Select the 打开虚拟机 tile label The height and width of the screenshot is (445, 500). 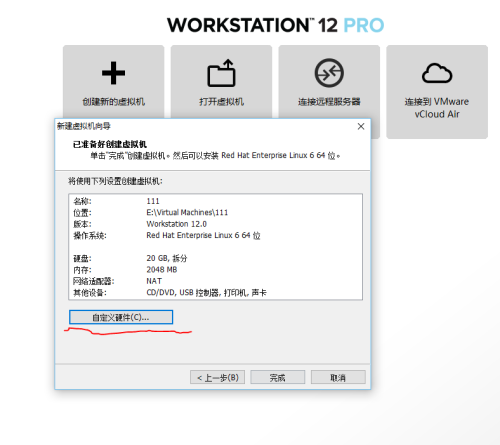(x=221, y=102)
